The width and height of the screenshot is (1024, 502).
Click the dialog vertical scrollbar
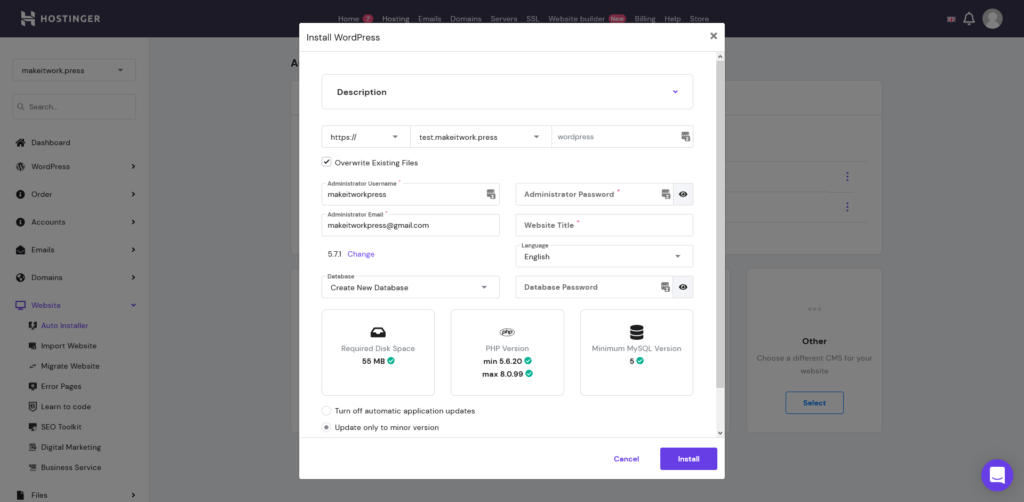tap(720, 225)
